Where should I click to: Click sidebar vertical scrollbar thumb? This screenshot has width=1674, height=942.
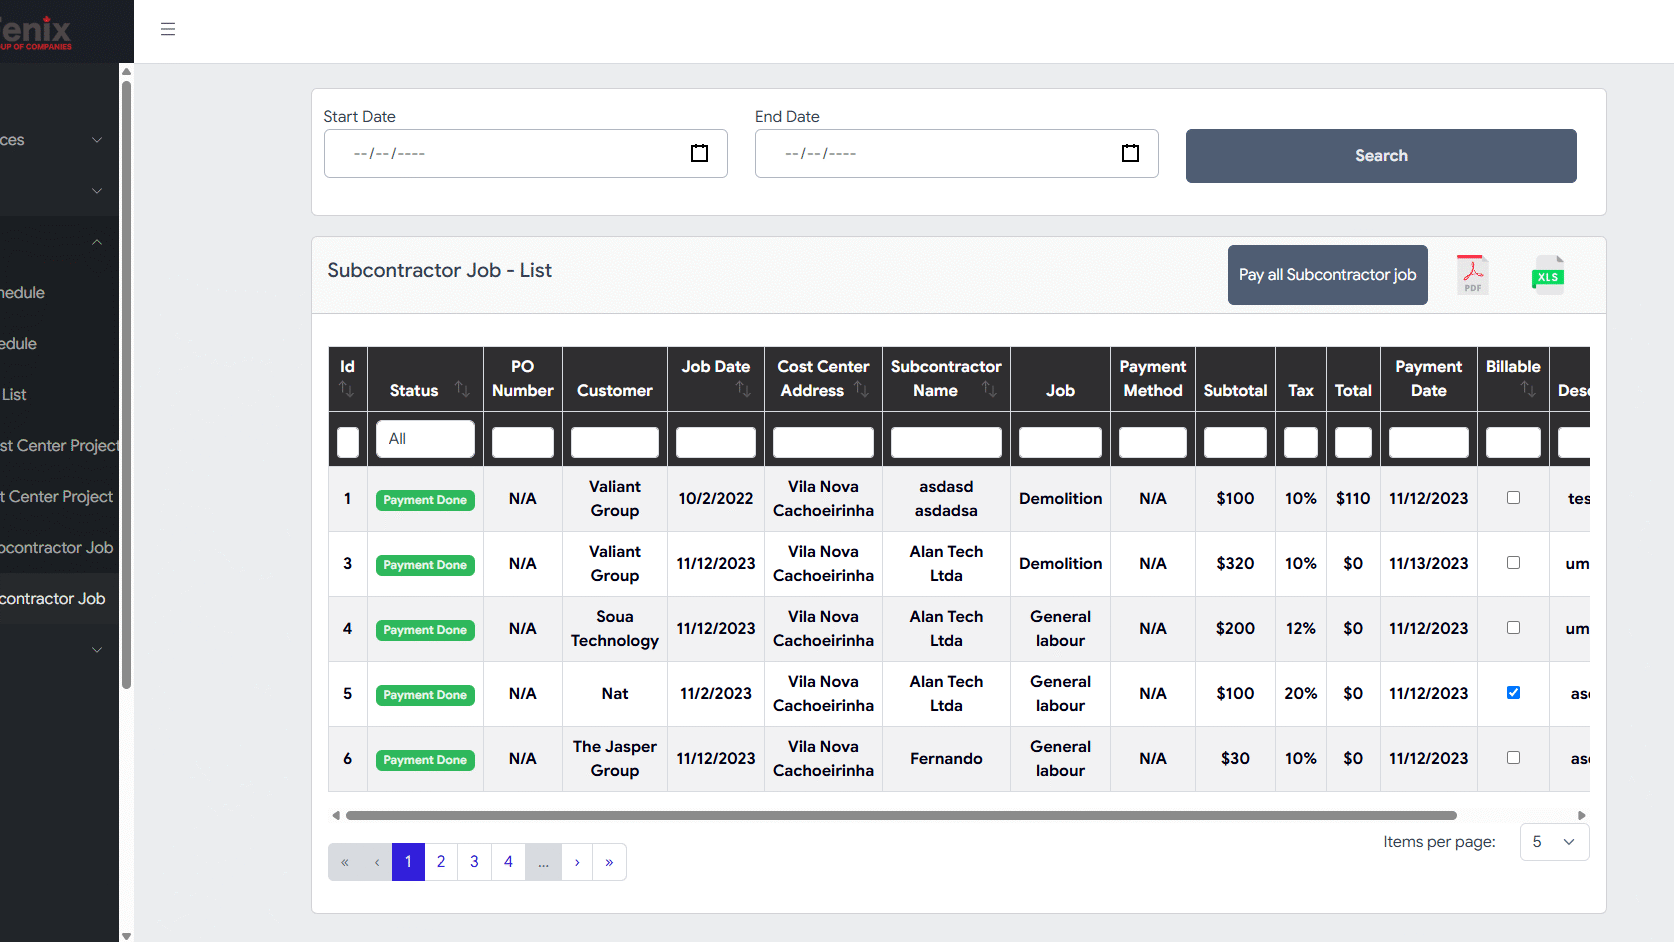126,385
